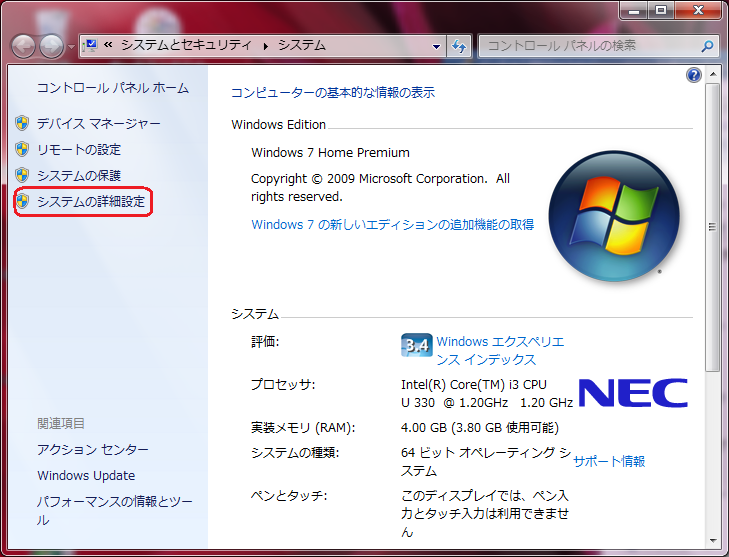Click the shield icon beside システムの保護
Image resolution: width=729 pixels, height=557 pixels.
pyautogui.click(x=22, y=175)
